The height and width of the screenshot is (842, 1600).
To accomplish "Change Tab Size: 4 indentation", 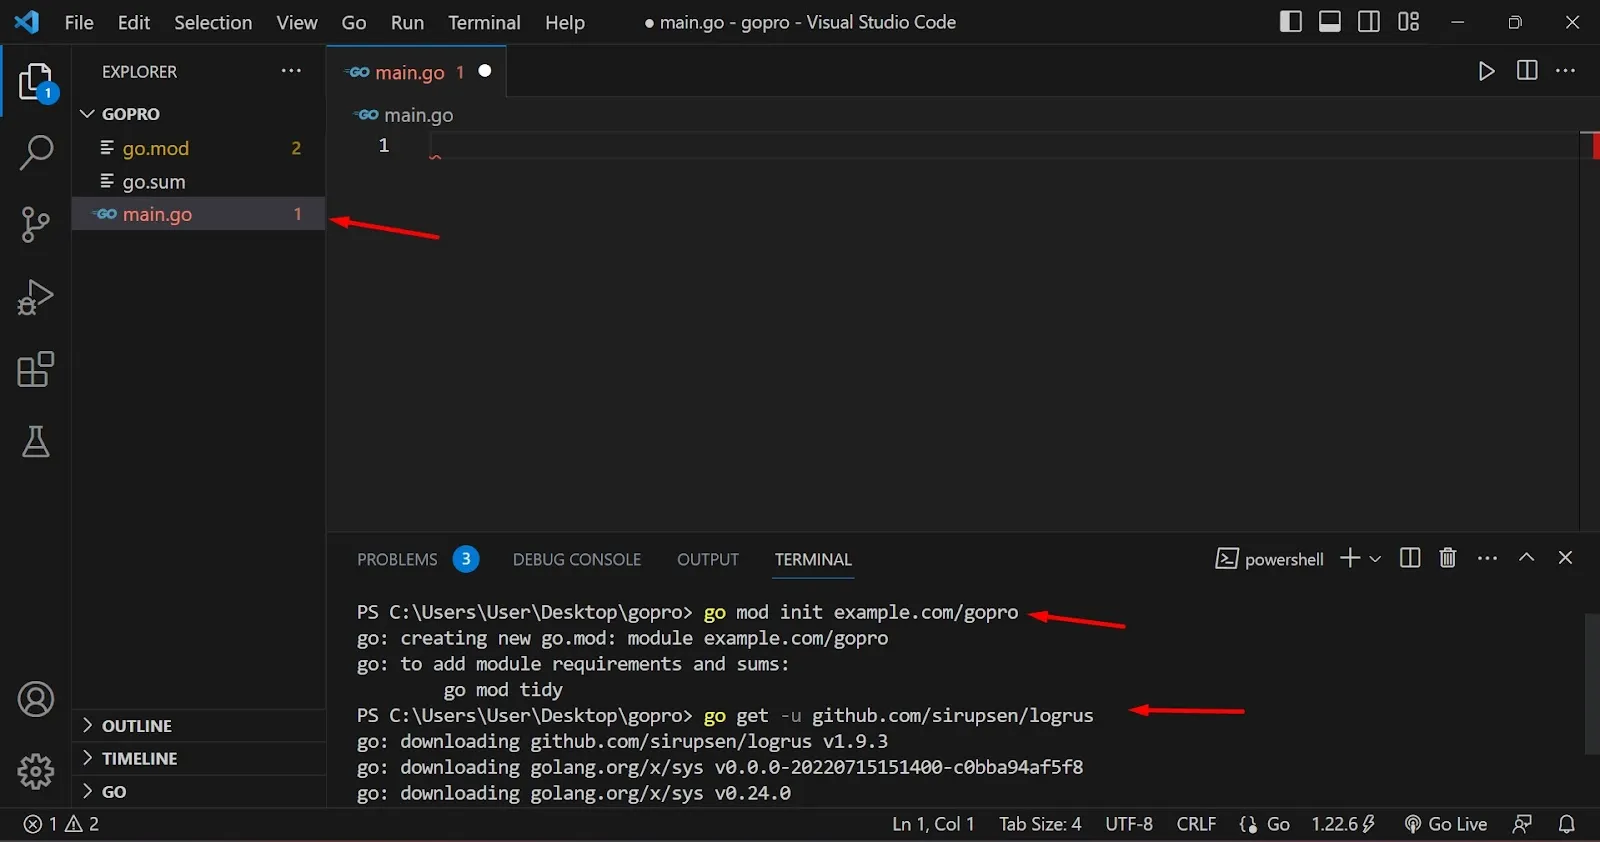I will [x=1040, y=824].
